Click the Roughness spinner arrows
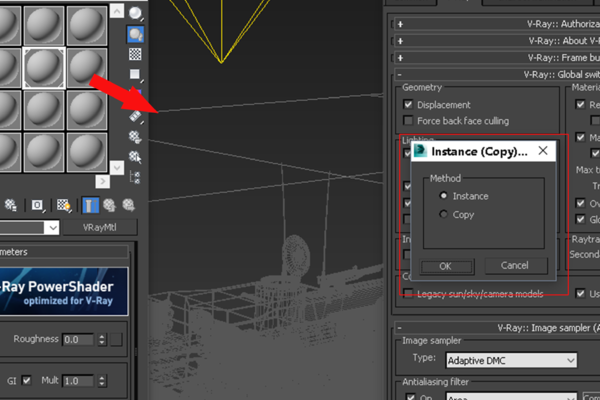The height and width of the screenshot is (400, 600). 101,340
